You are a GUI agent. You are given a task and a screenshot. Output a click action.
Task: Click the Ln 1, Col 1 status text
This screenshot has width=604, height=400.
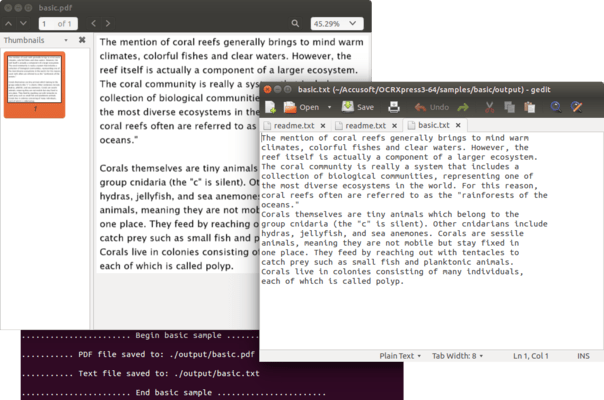530,356
